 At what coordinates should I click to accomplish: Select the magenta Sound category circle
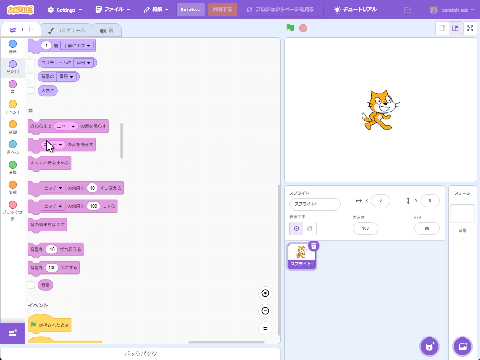[x=13, y=84]
